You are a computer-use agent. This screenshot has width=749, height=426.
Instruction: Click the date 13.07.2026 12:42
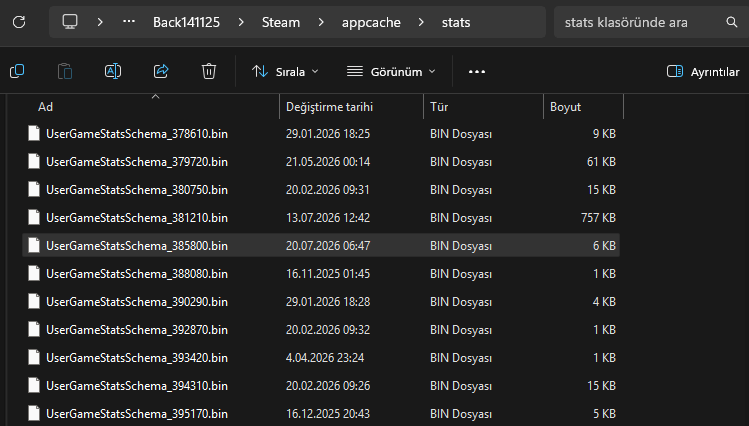328,218
